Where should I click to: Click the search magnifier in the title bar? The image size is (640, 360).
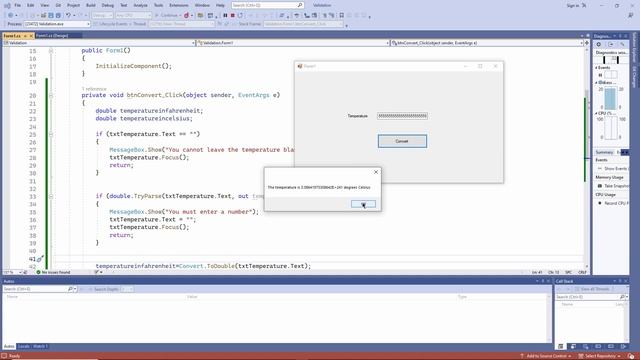tap(300, 5)
